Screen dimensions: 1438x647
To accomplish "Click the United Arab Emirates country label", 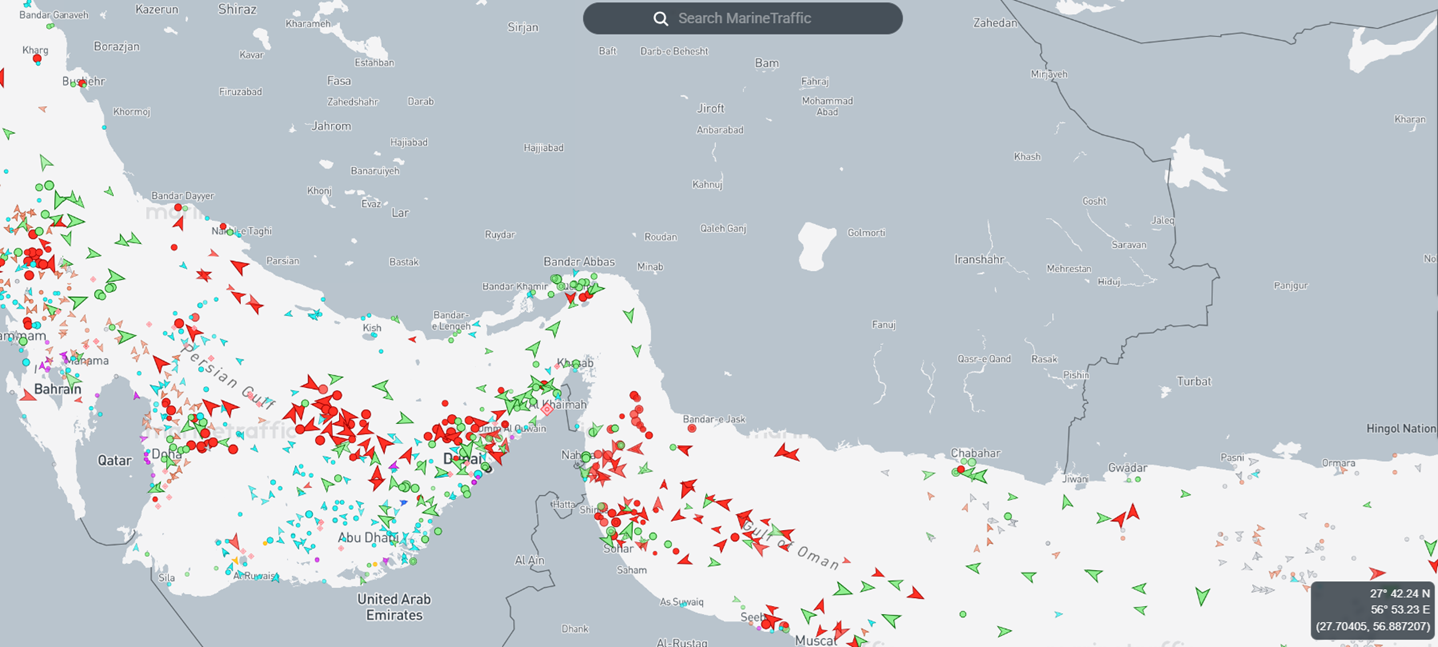I will 394,607.
